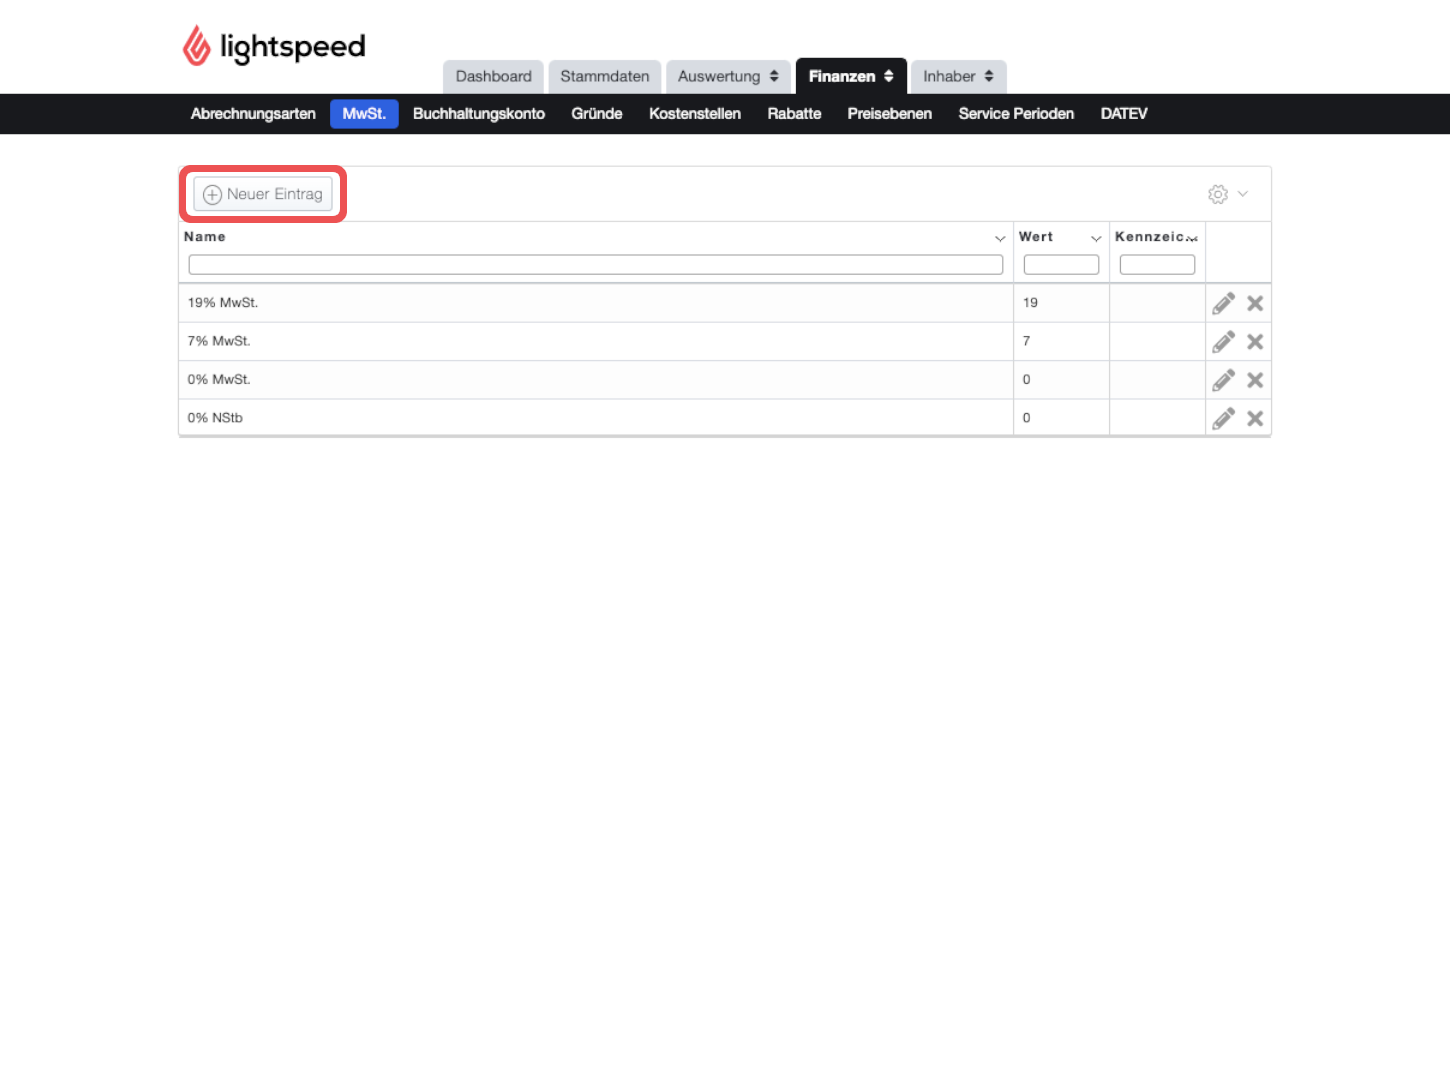This screenshot has width=1450, height=1080.
Task: Expand the chevron beside the settings gear
Action: (1243, 194)
